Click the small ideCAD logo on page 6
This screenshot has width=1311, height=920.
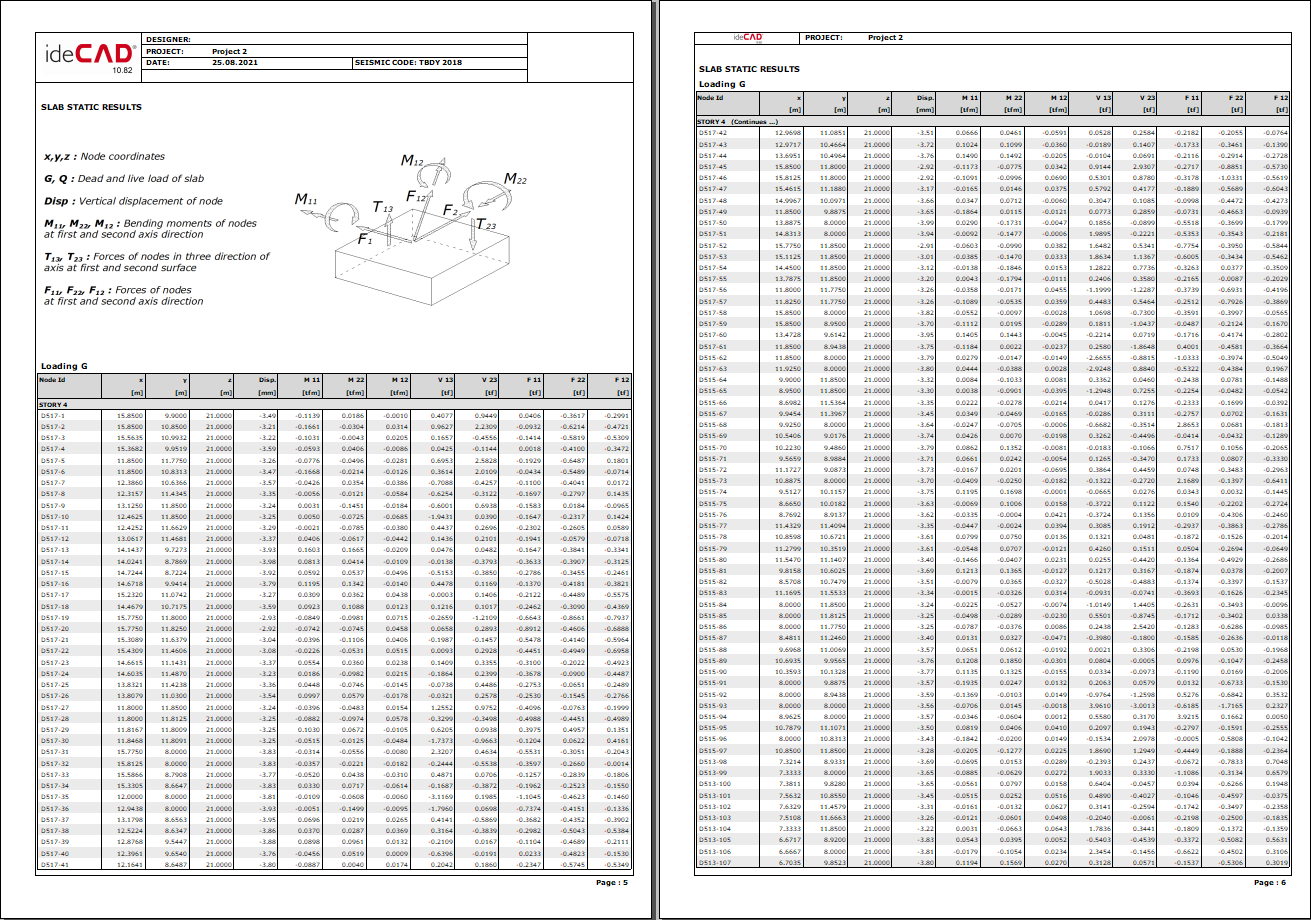[747, 37]
